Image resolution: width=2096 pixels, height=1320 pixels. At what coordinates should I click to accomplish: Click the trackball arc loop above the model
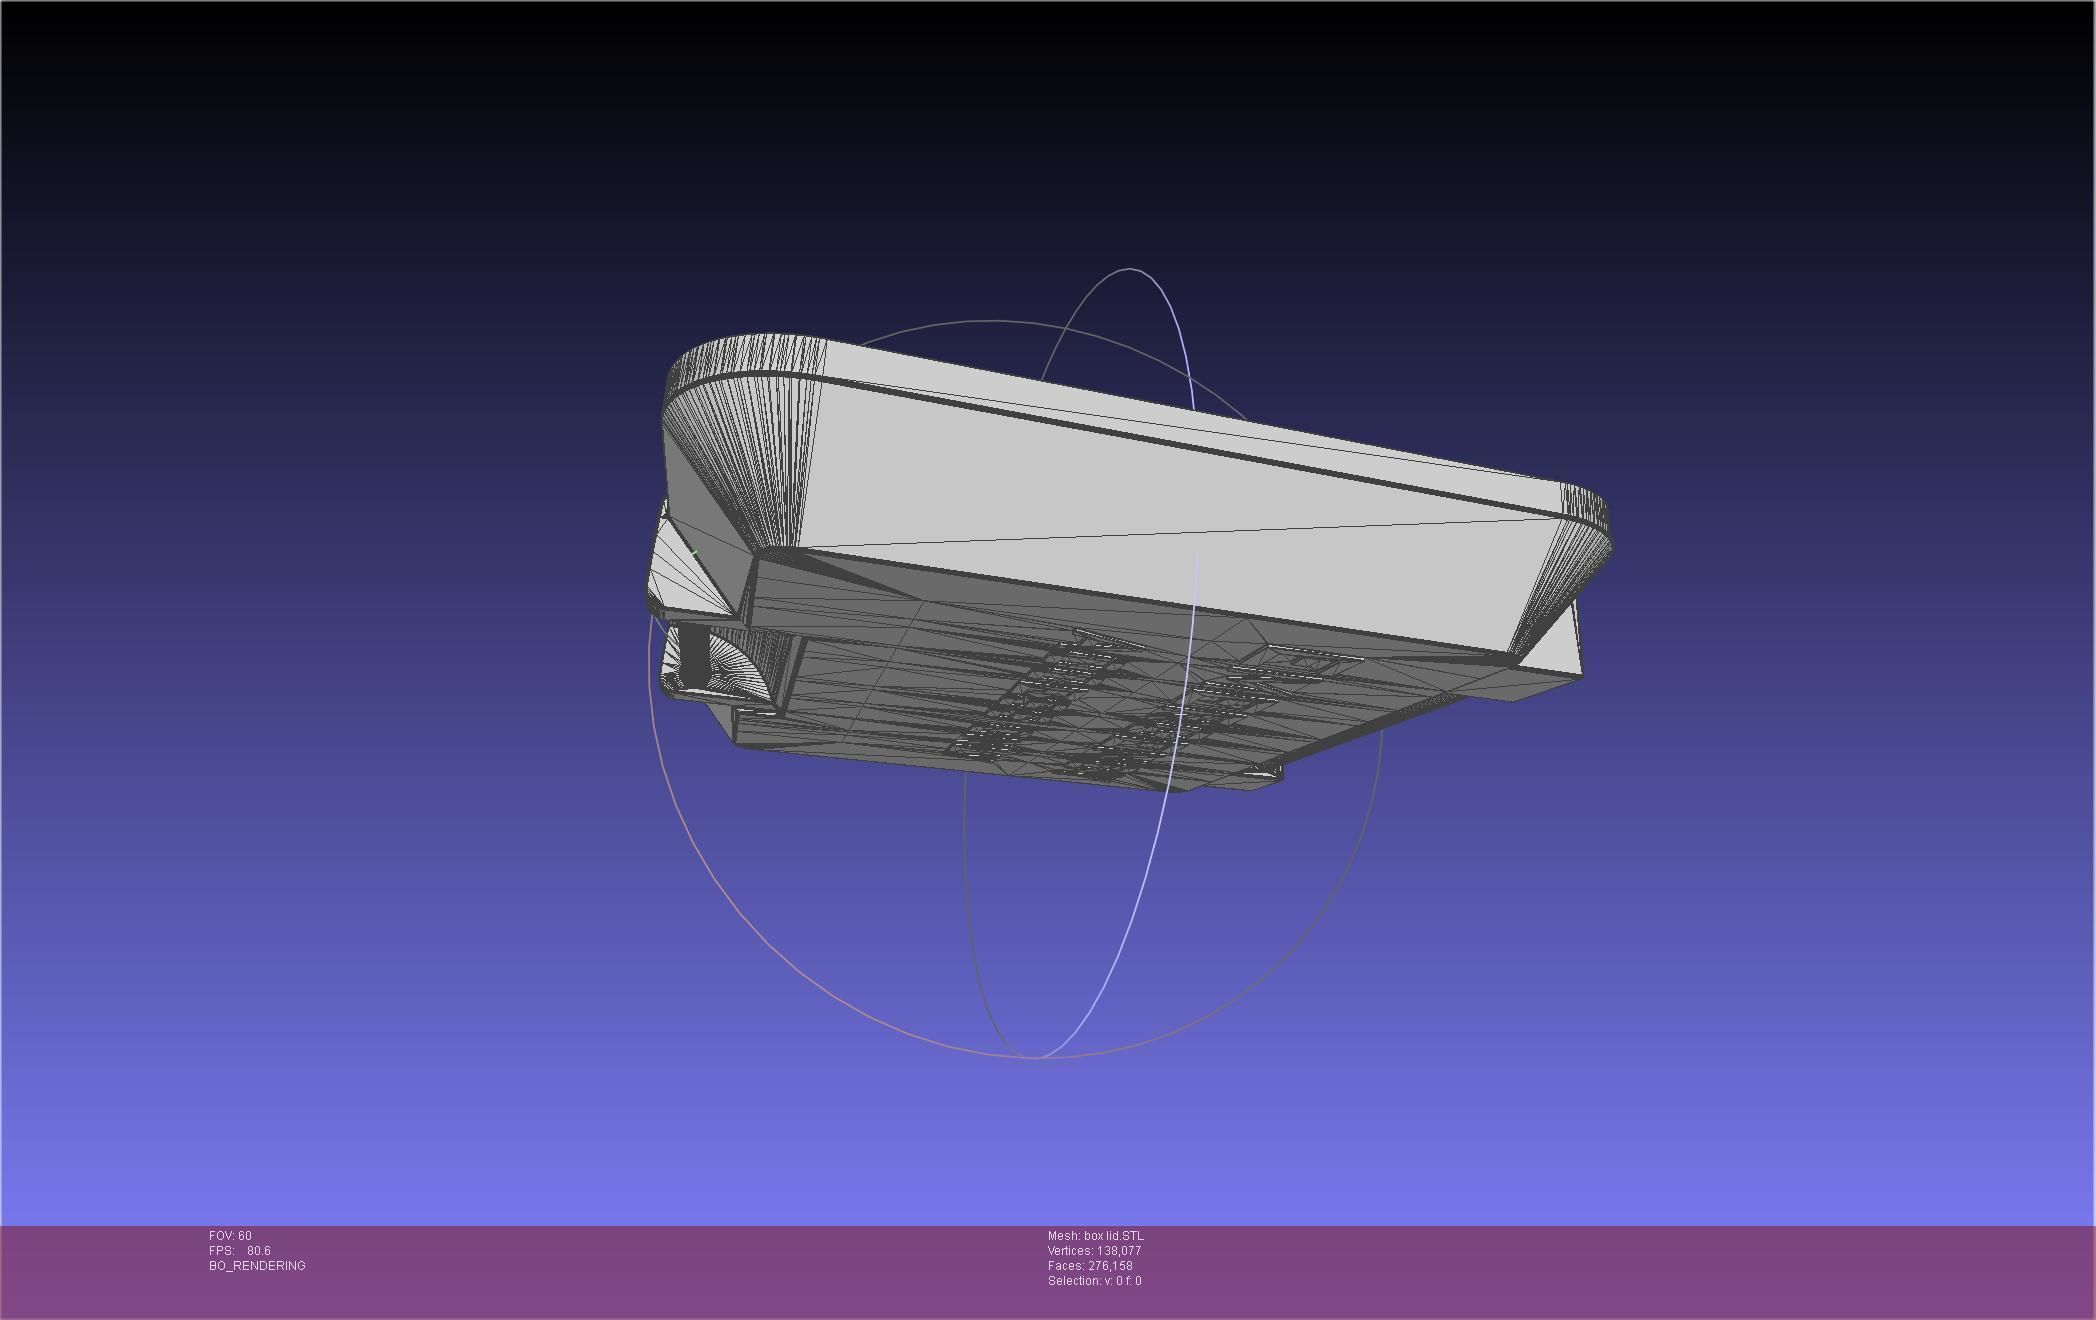coord(1130,270)
